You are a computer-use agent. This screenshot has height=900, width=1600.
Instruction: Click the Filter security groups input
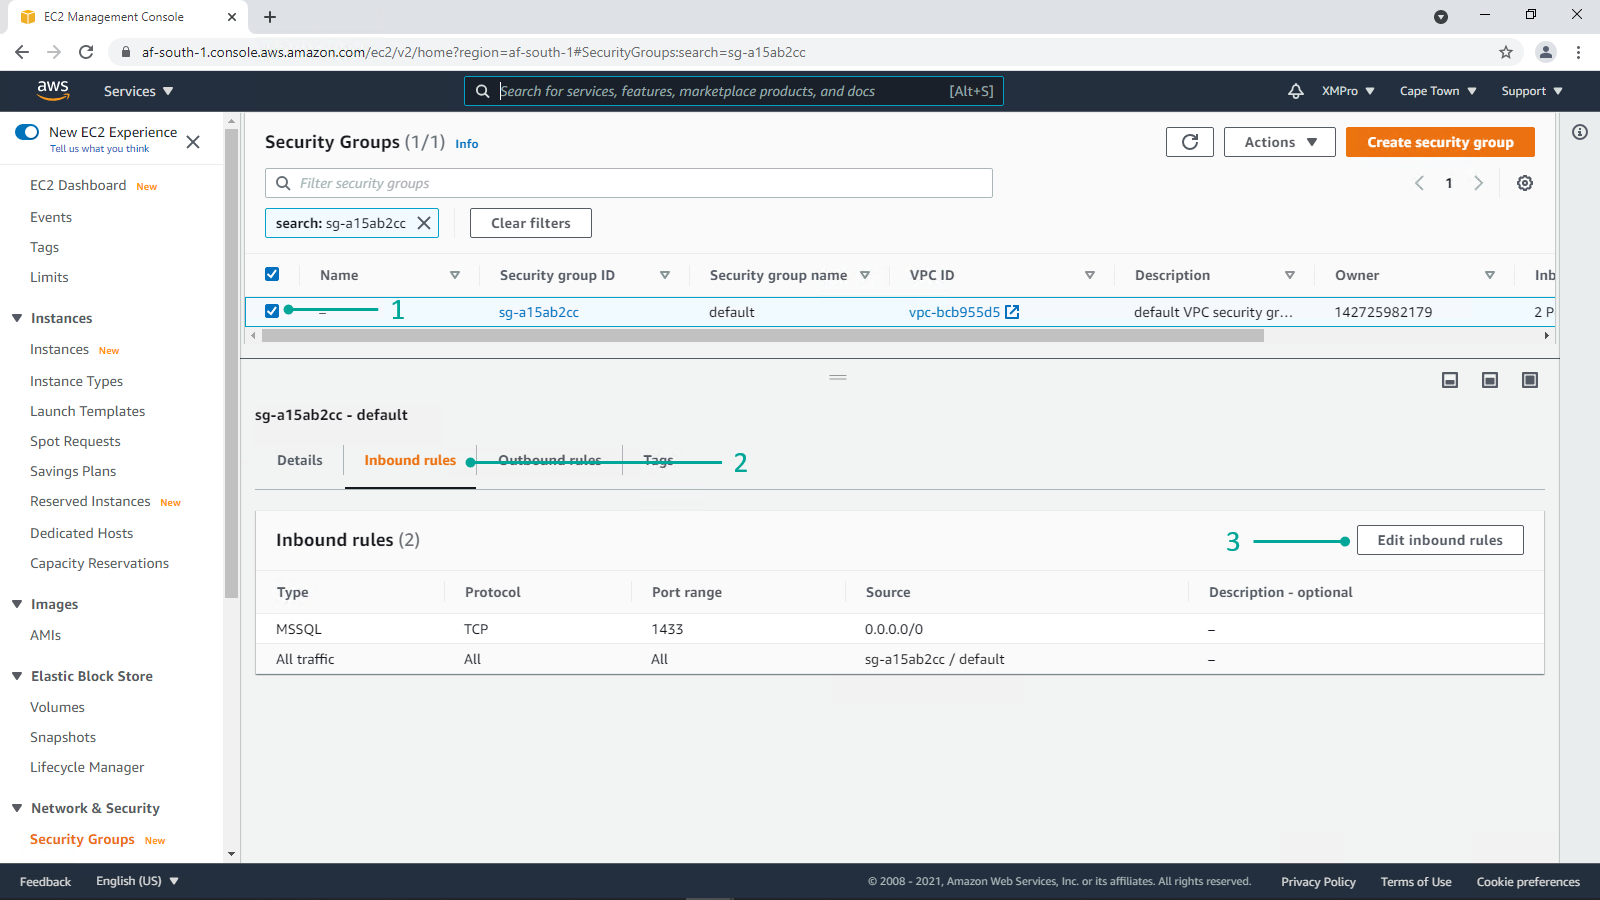click(629, 183)
